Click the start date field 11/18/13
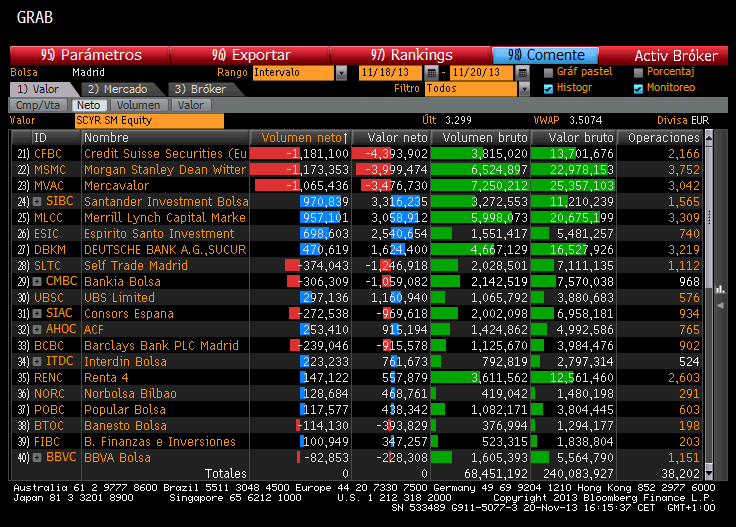The image size is (736, 527). [x=391, y=73]
